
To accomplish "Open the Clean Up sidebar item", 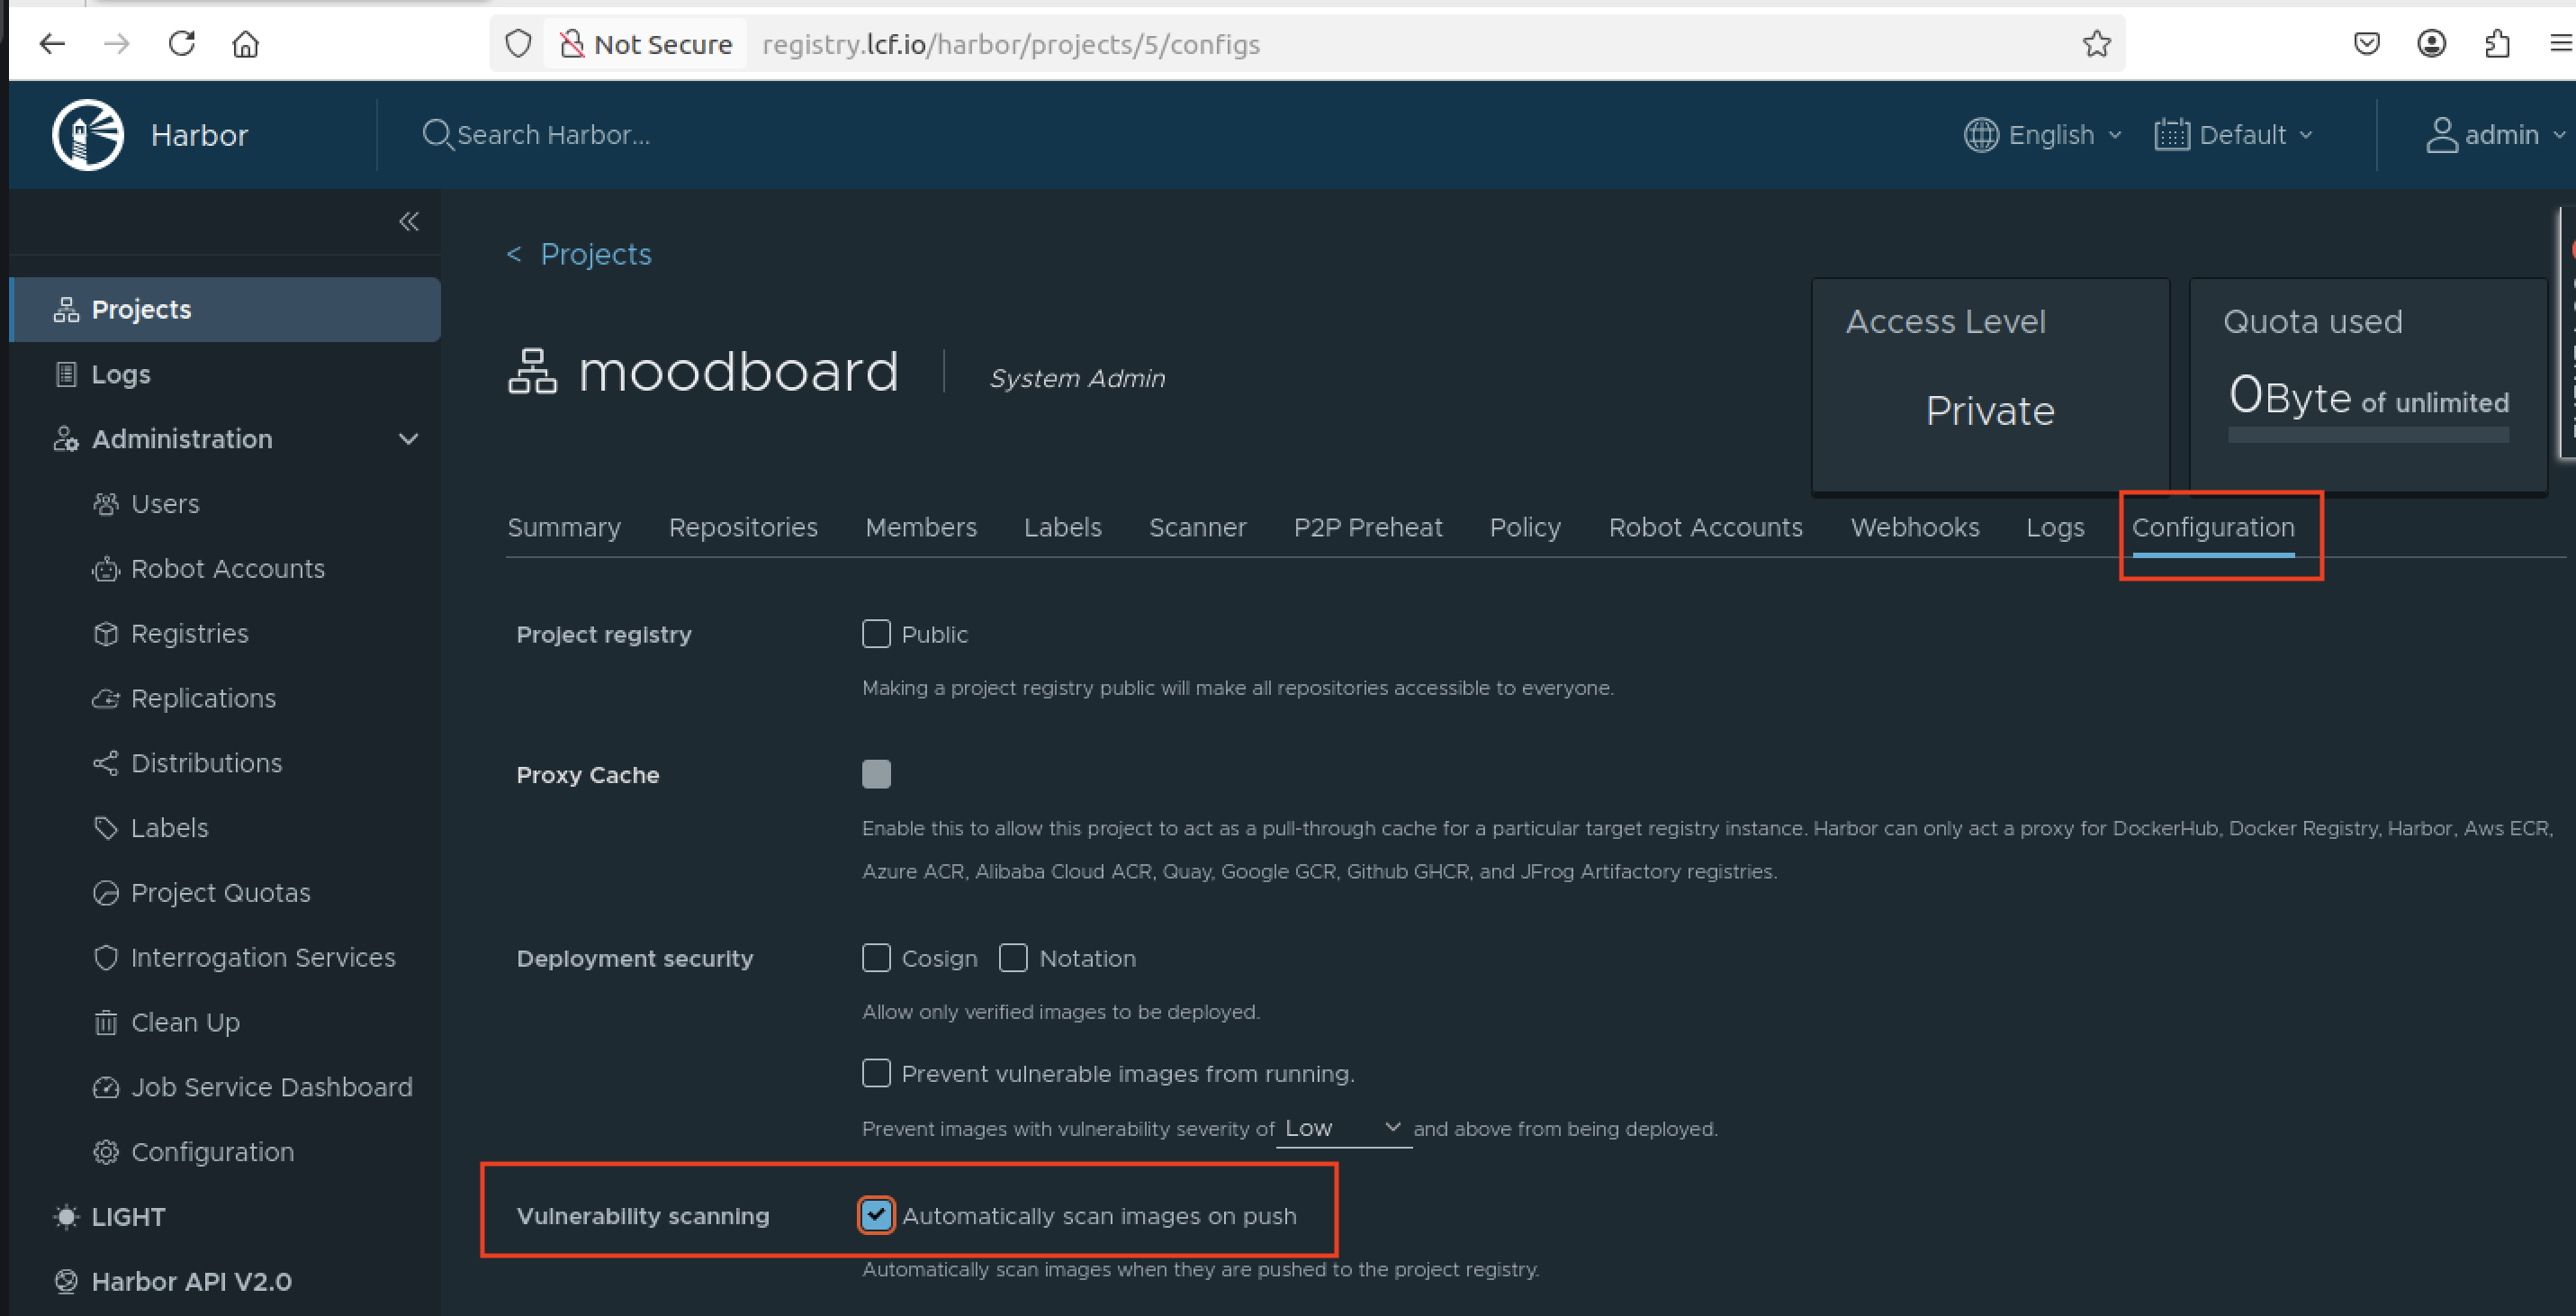I will point(185,1022).
